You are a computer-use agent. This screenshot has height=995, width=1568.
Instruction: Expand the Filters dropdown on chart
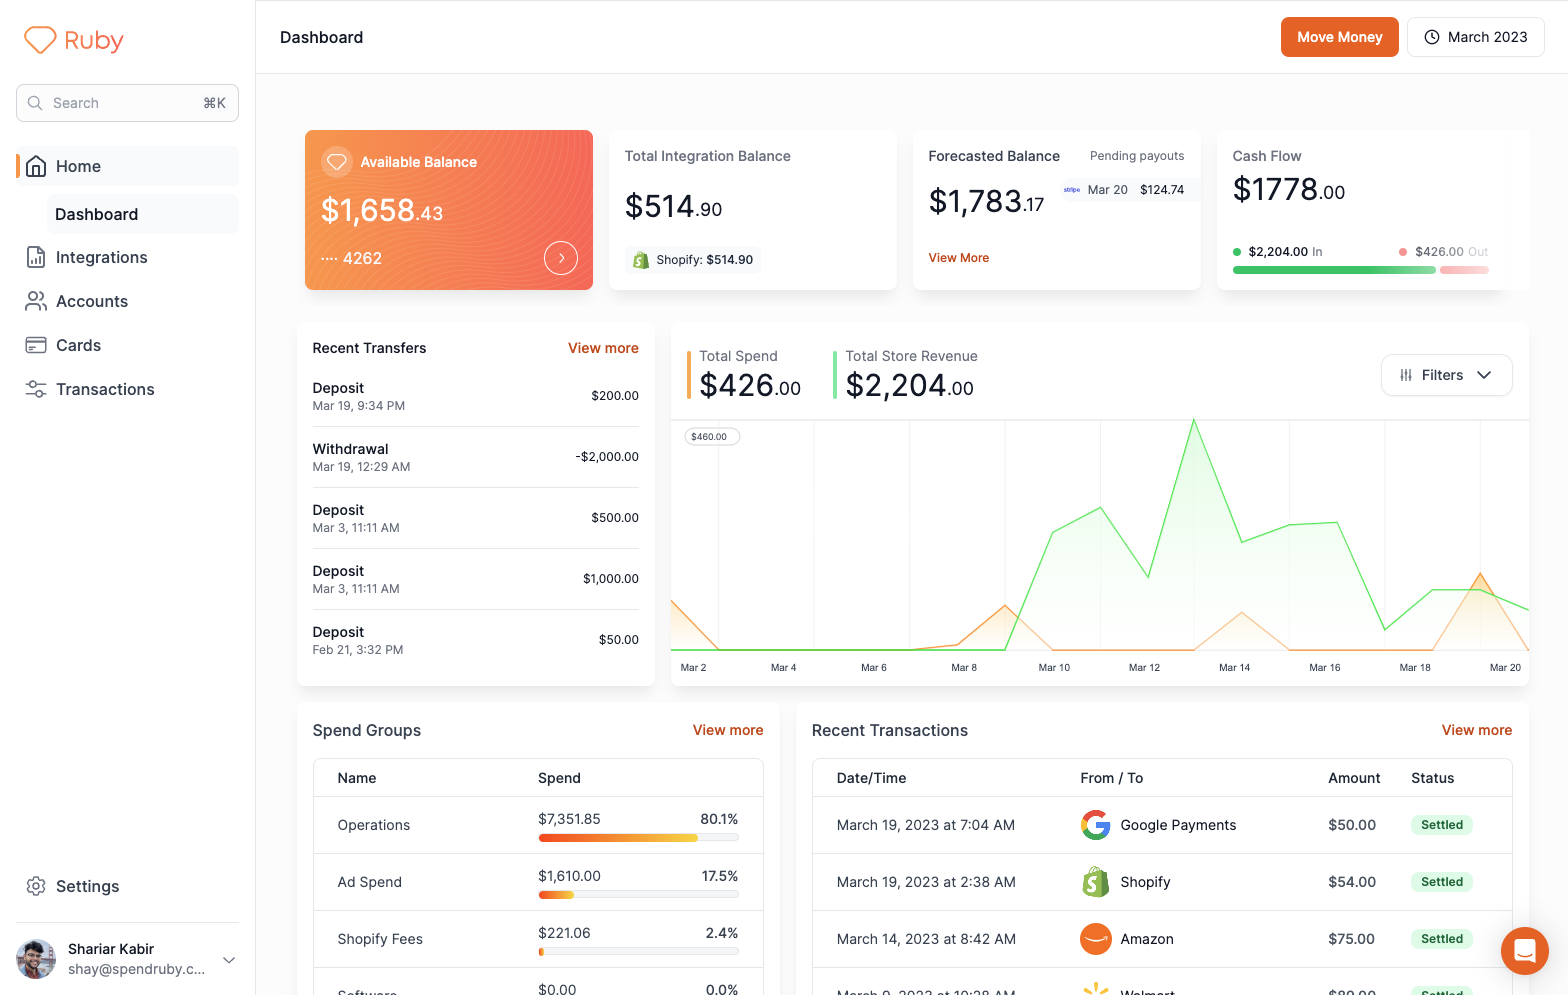1446,375
